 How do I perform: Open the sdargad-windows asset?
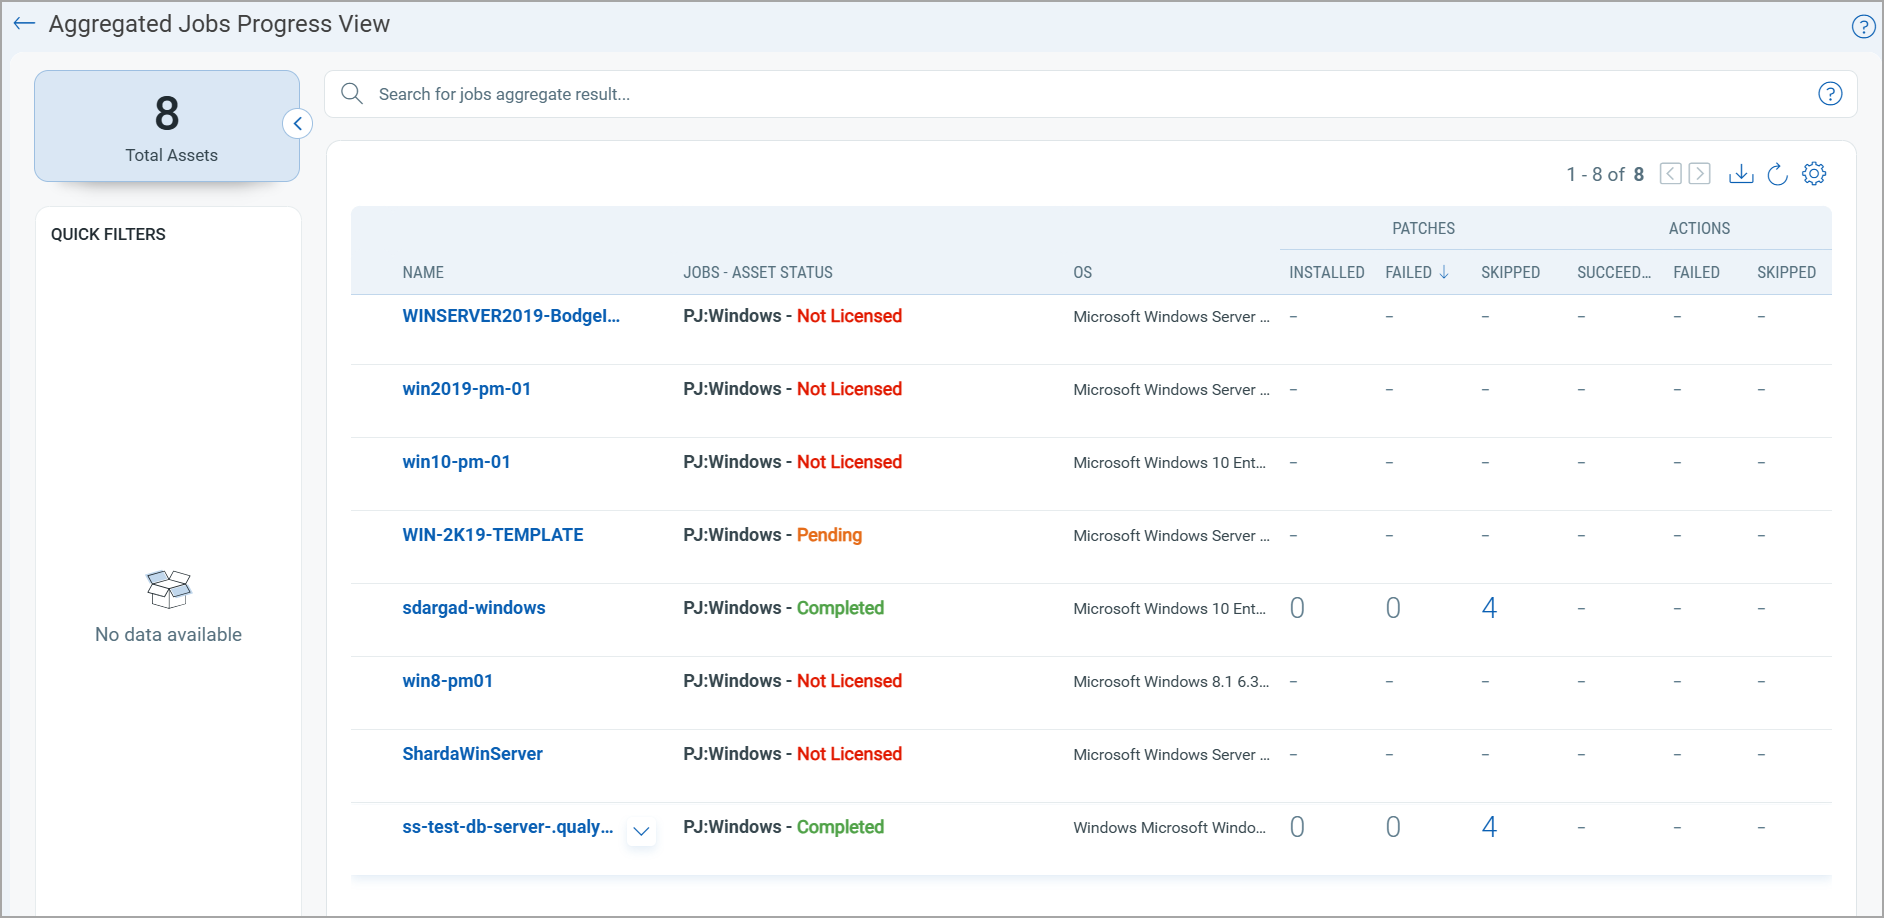coord(473,608)
